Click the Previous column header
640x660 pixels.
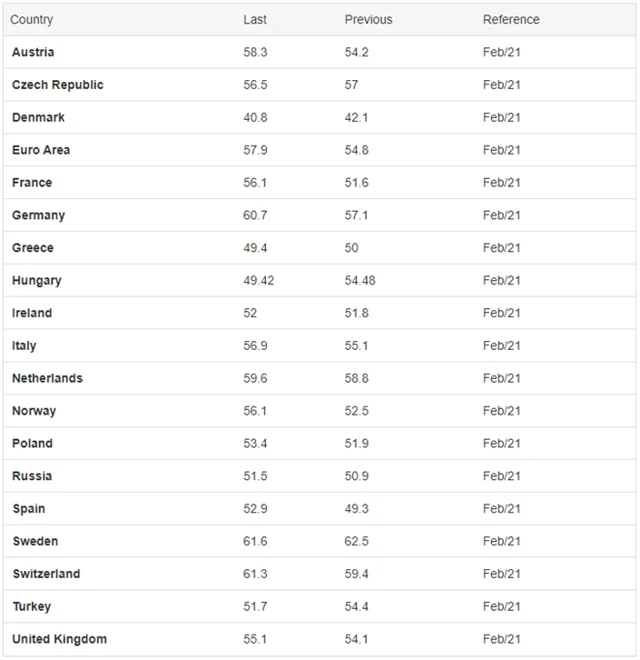368,19
